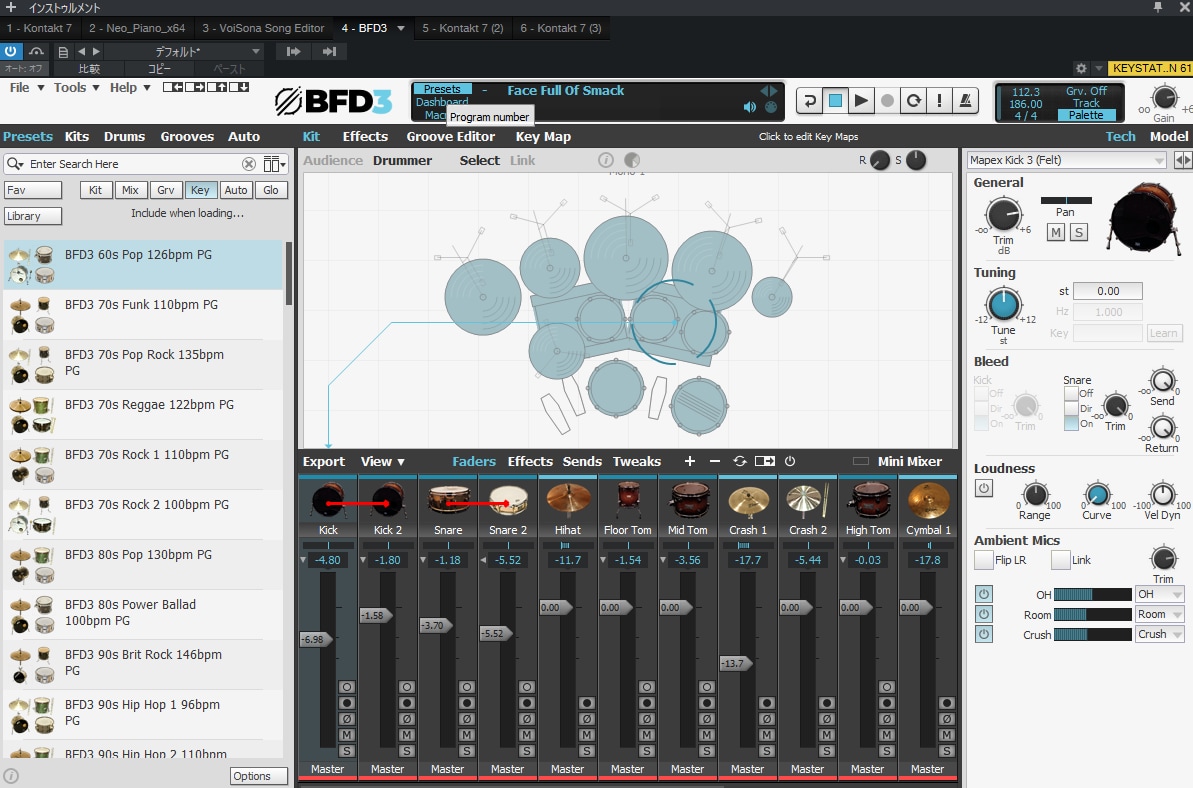Expand the instrument tab list arrow

click(401, 28)
